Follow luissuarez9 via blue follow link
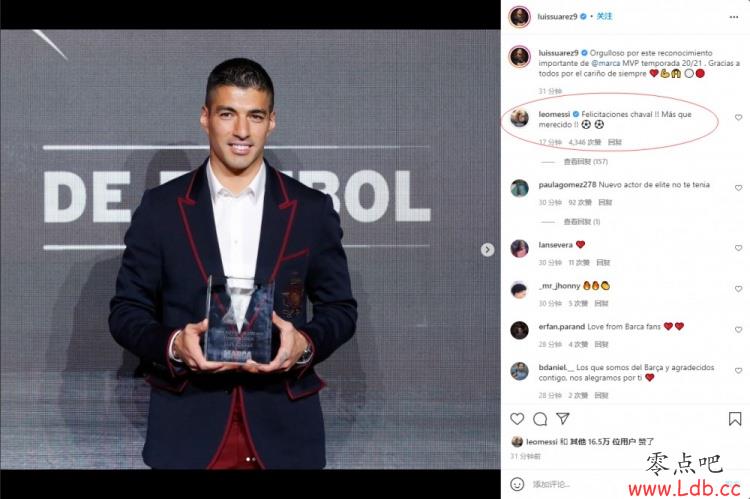The image size is (750, 499). 604,16
